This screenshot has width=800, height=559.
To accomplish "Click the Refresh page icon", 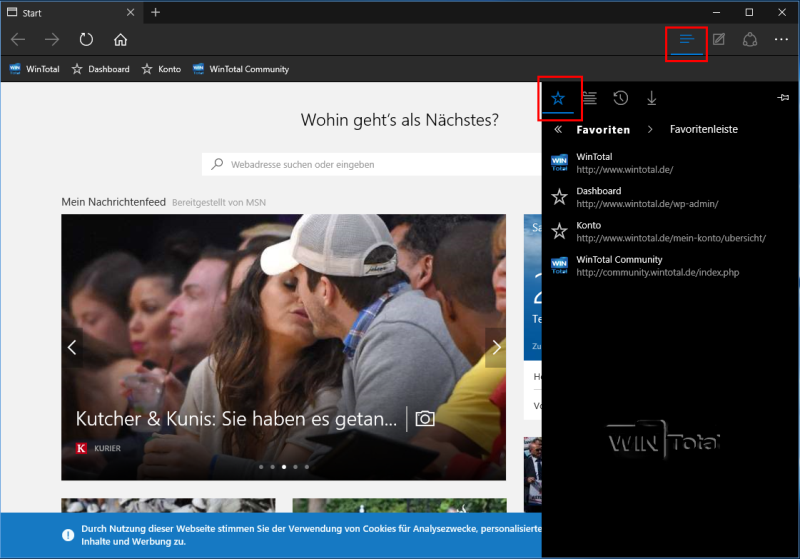I will [87, 40].
